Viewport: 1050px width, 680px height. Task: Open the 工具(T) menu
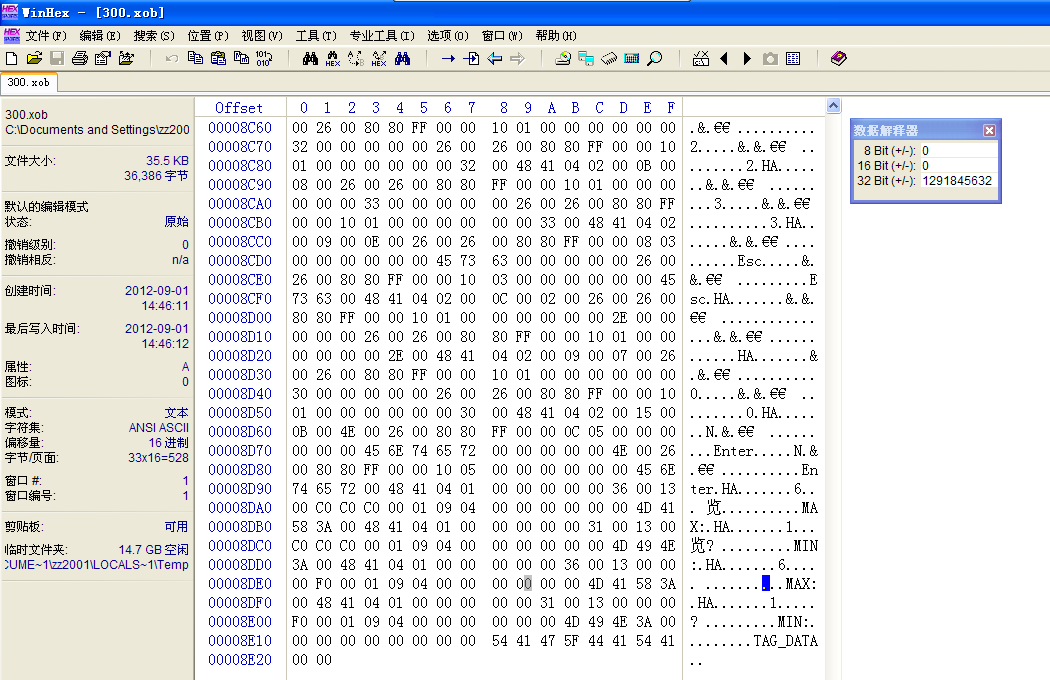click(315, 35)
